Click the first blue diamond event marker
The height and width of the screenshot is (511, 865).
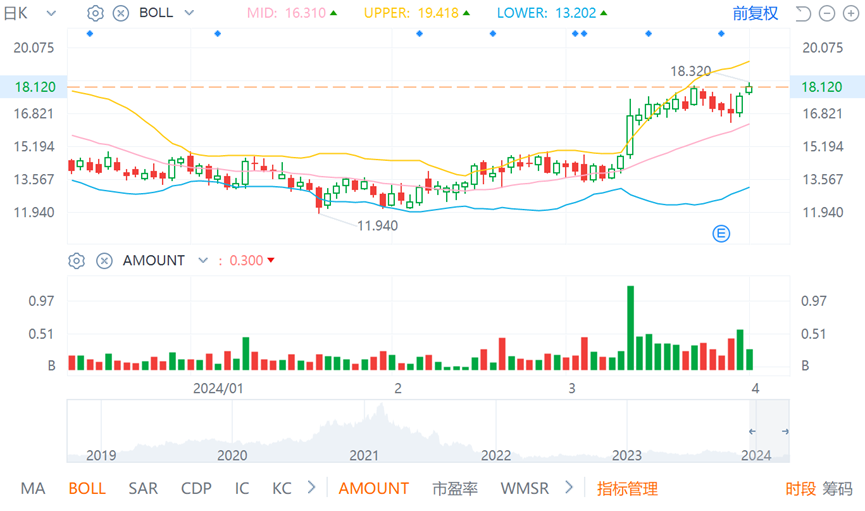point(90,34)
